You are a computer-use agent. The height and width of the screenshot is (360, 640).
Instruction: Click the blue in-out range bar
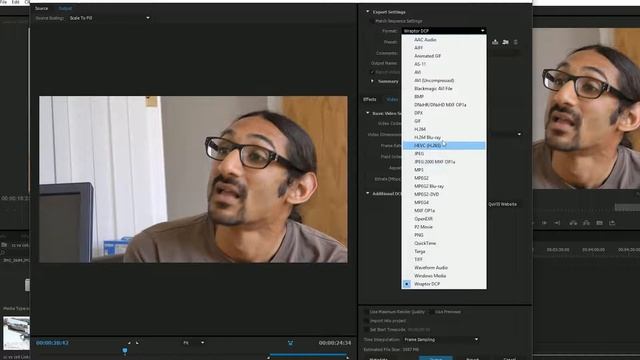pos(308,355)
